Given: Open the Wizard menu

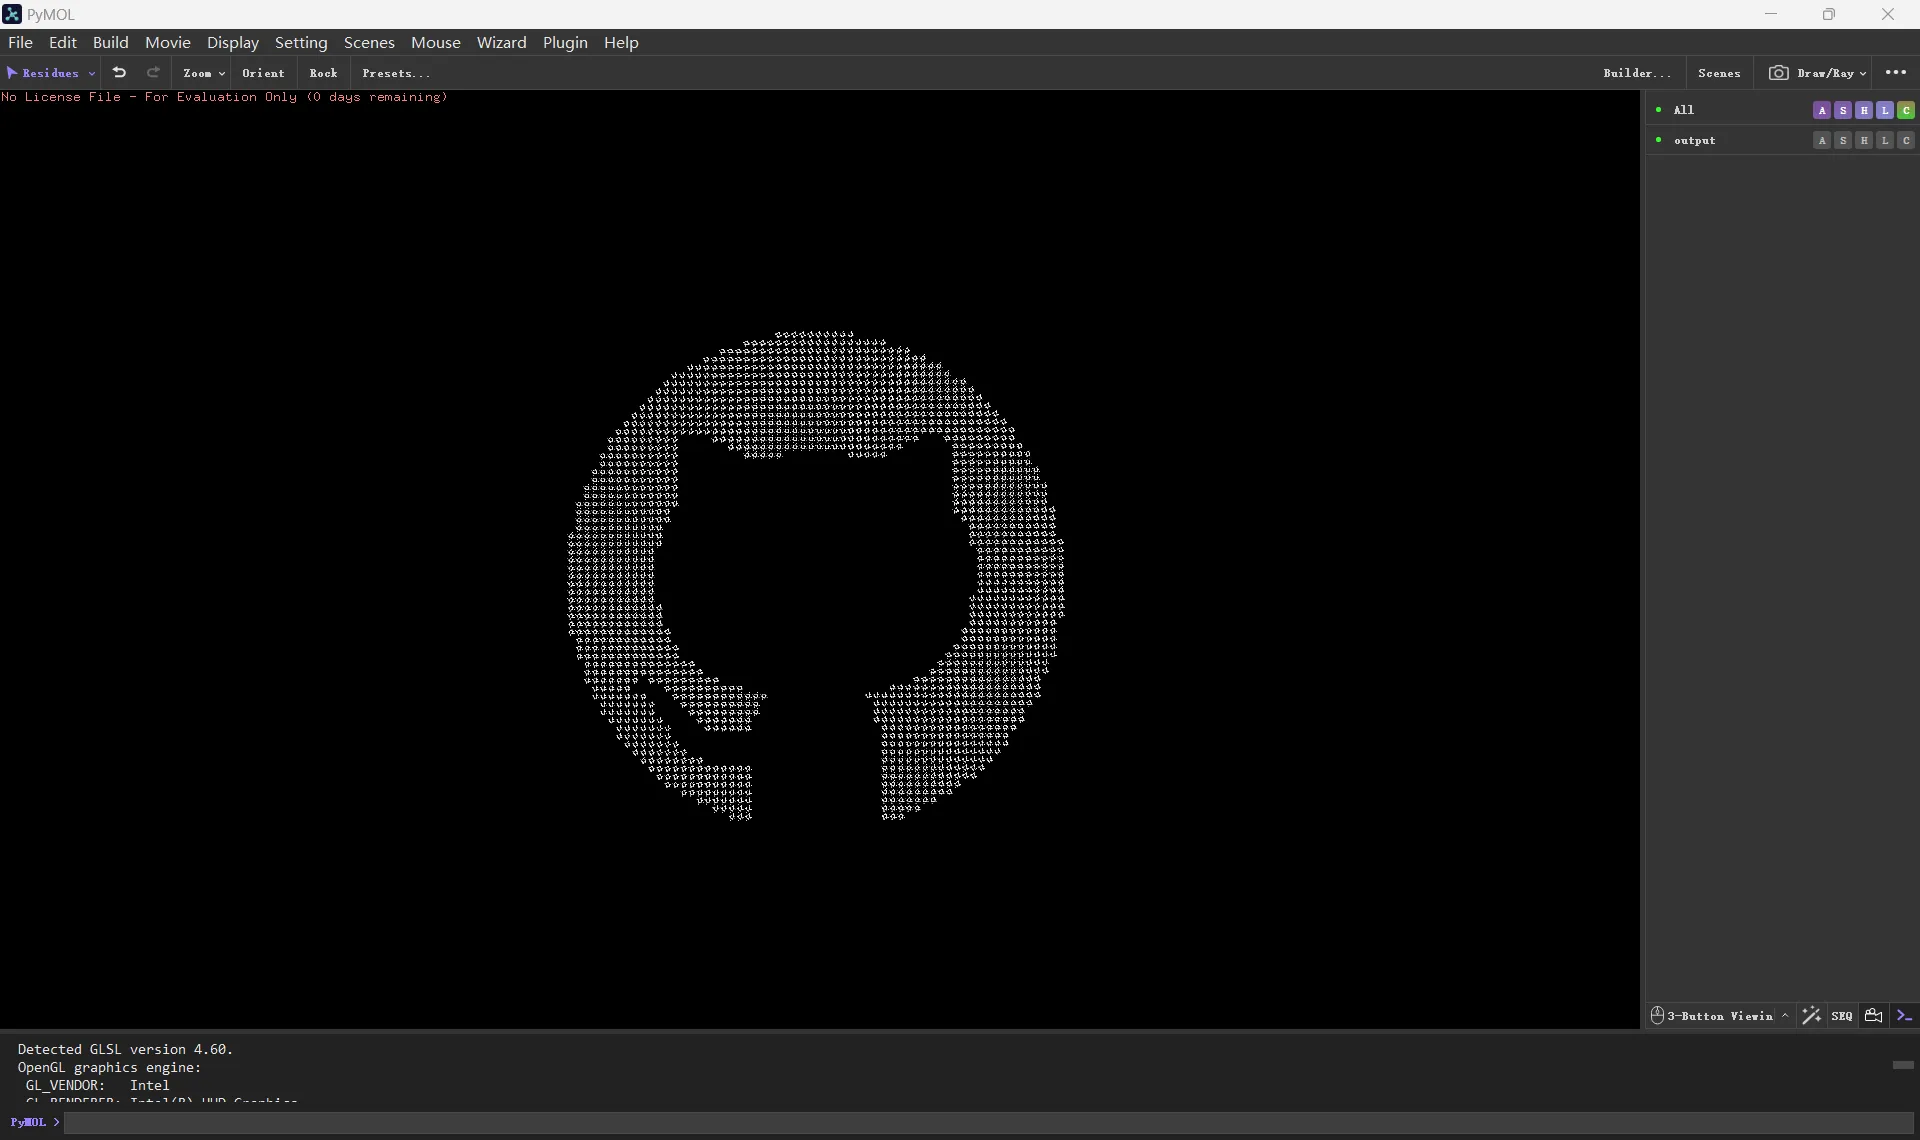Looking at the screenshot, I should pyautogui.click(x=502, y=42).
